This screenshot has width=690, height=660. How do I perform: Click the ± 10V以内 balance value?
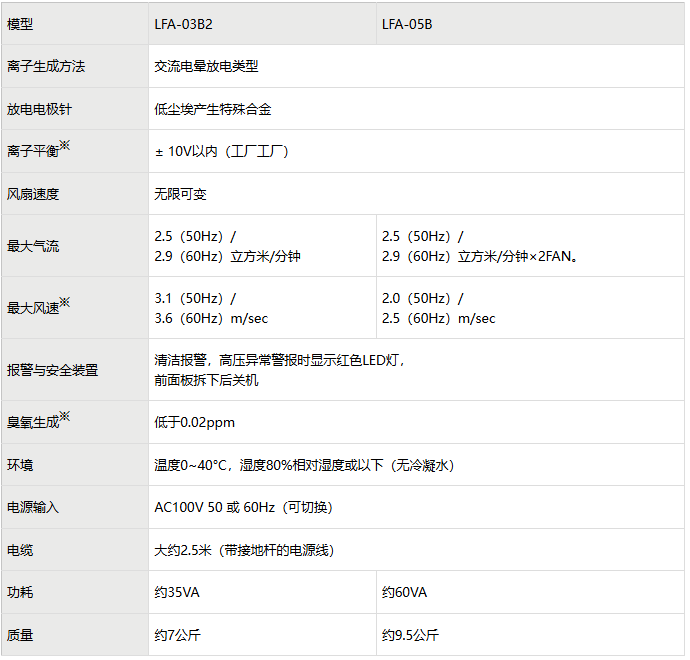coord(221,152)
